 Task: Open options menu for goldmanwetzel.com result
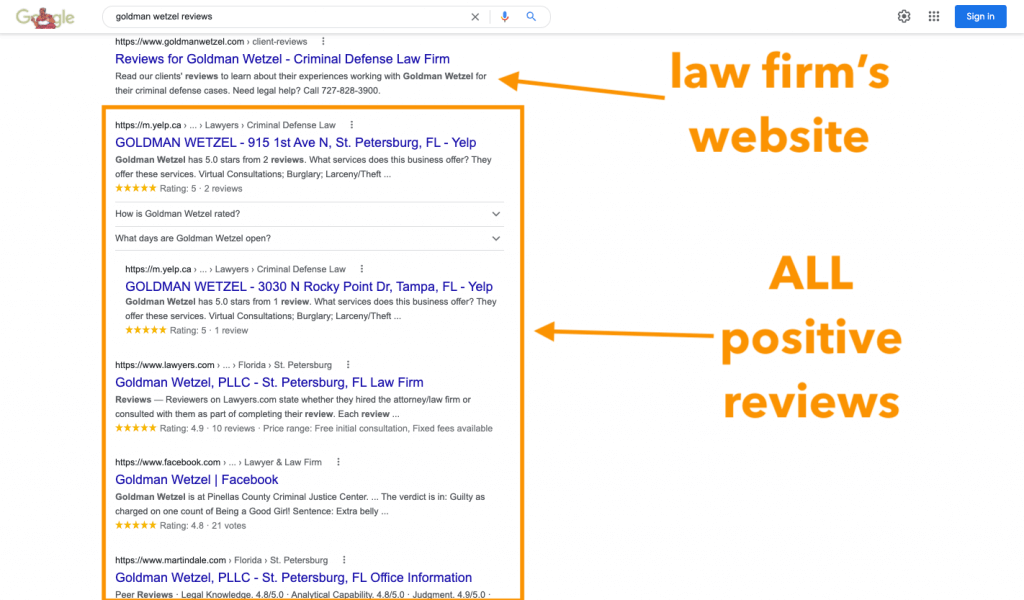click(x=323, y=41)
